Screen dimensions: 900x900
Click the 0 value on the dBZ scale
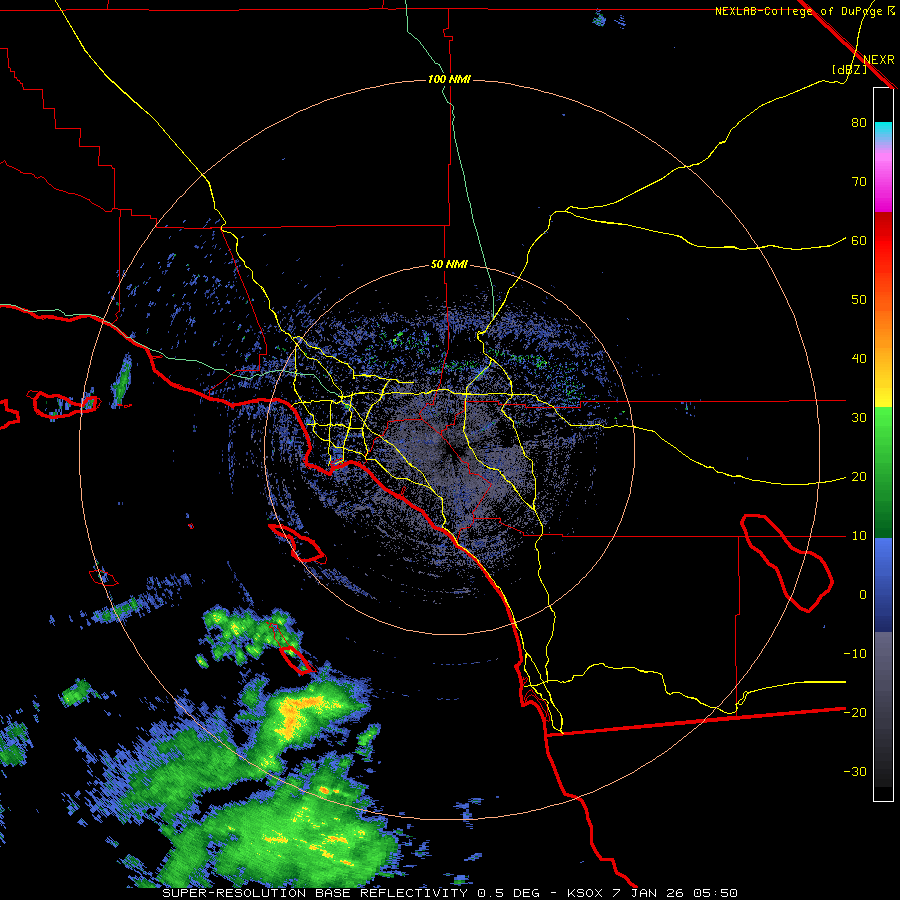(862, 595)
